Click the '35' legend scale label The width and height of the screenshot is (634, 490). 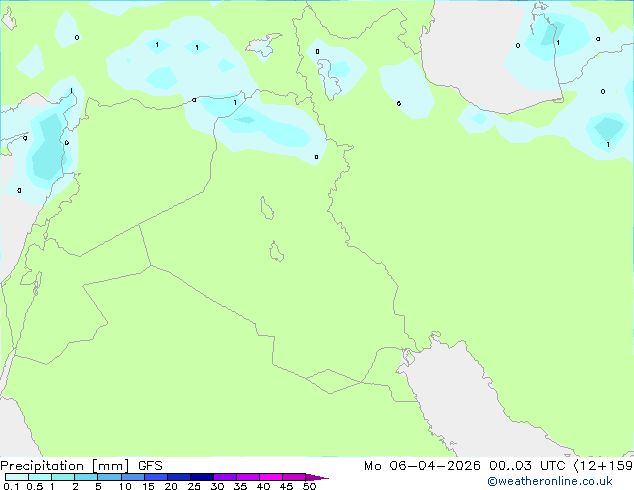240,486
